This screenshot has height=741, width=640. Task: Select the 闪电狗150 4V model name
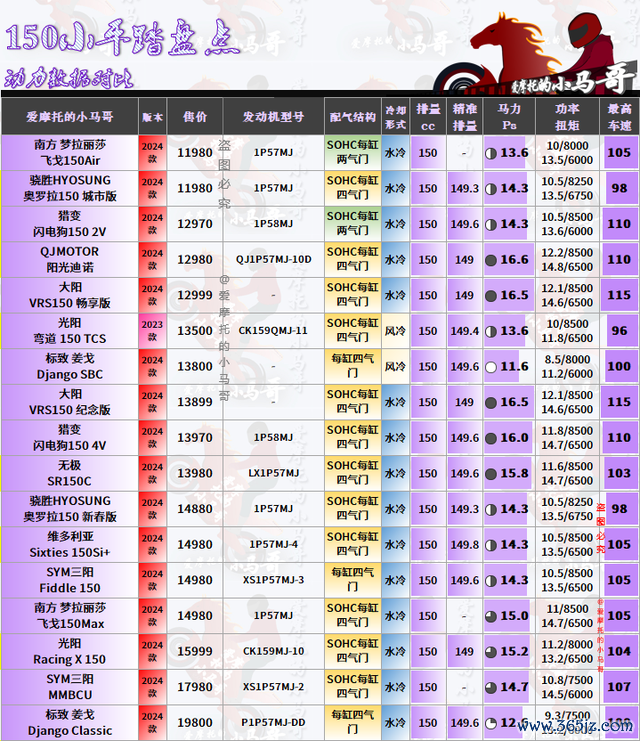point(70,446)
